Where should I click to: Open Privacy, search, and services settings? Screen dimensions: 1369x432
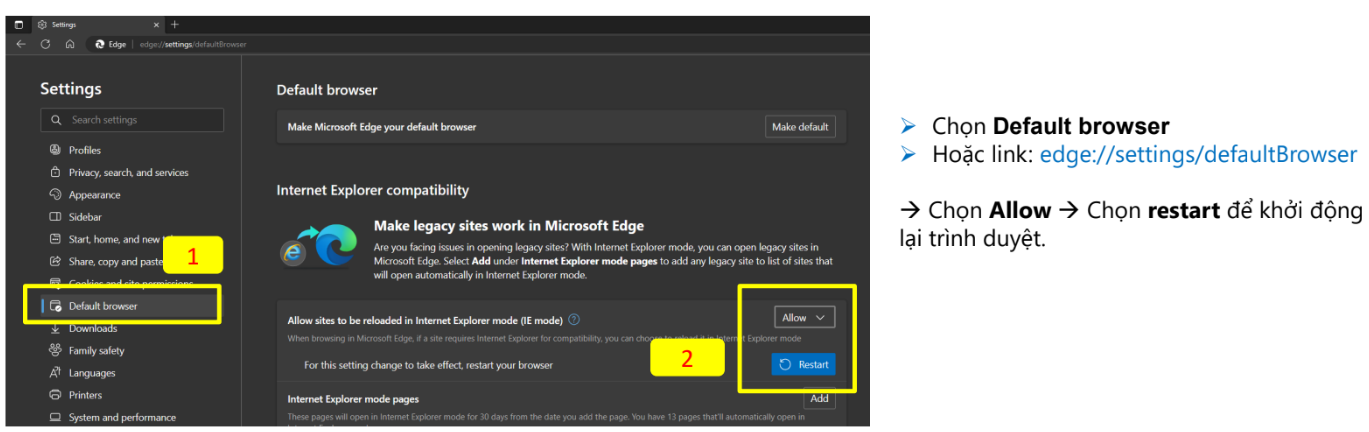pos(128,173)
